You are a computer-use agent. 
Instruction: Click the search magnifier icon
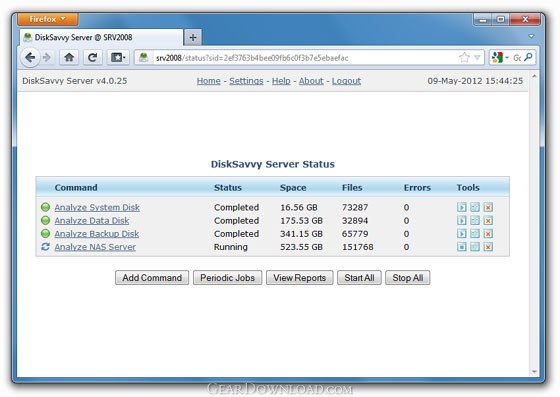[529, 57]
